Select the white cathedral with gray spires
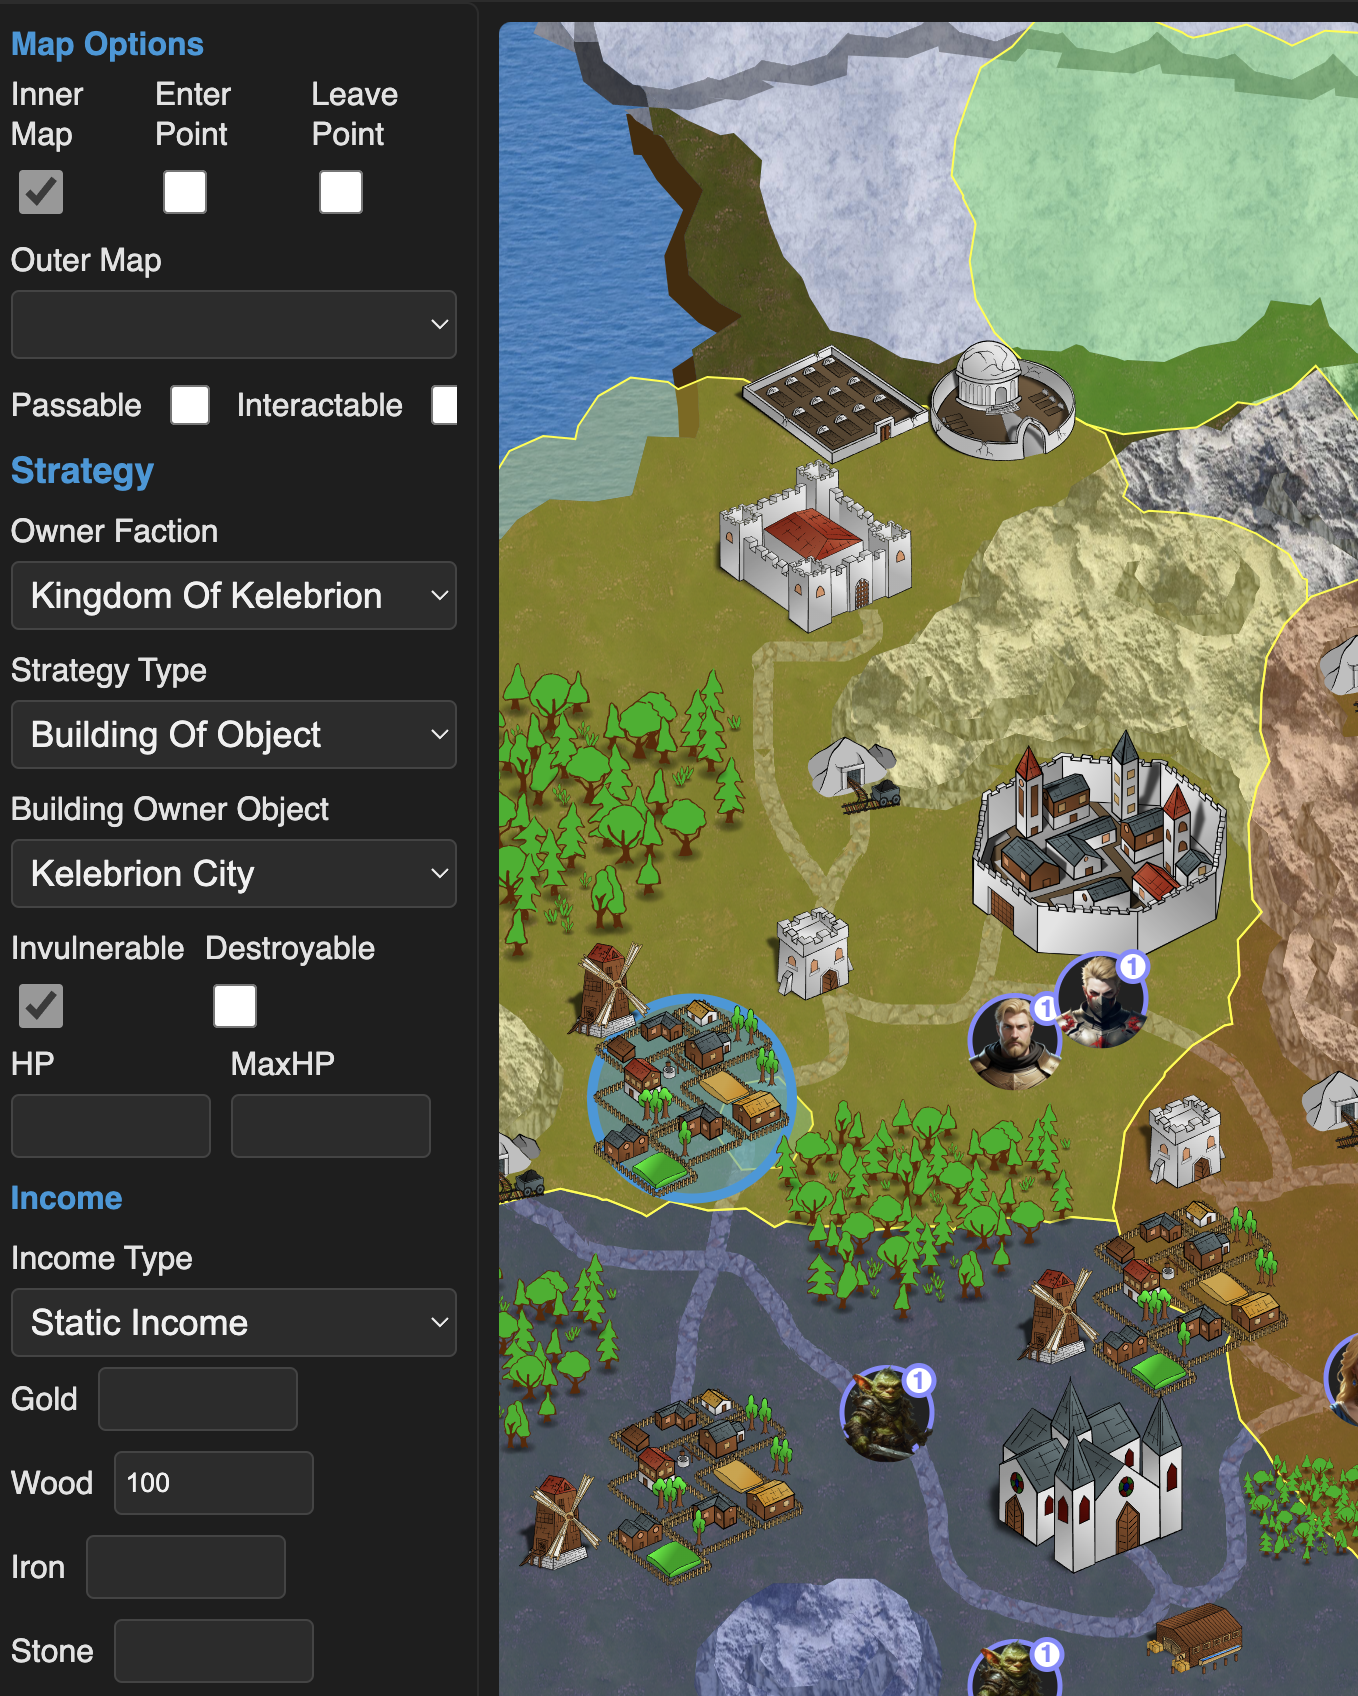1358x1696 pixels. tap(1090, 1476)
